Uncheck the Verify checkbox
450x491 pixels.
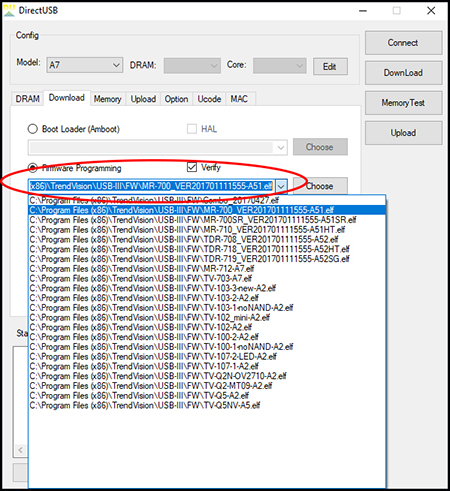192,167
